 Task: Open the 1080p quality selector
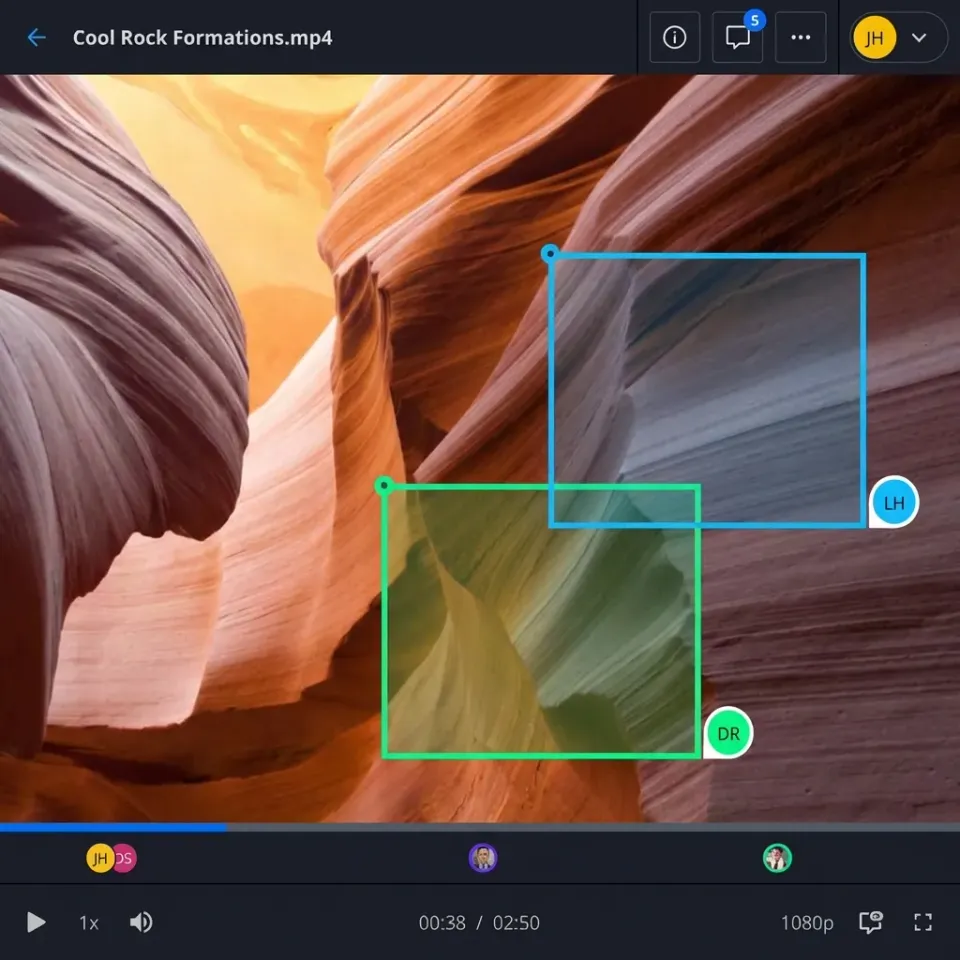(x=806, y=922)
